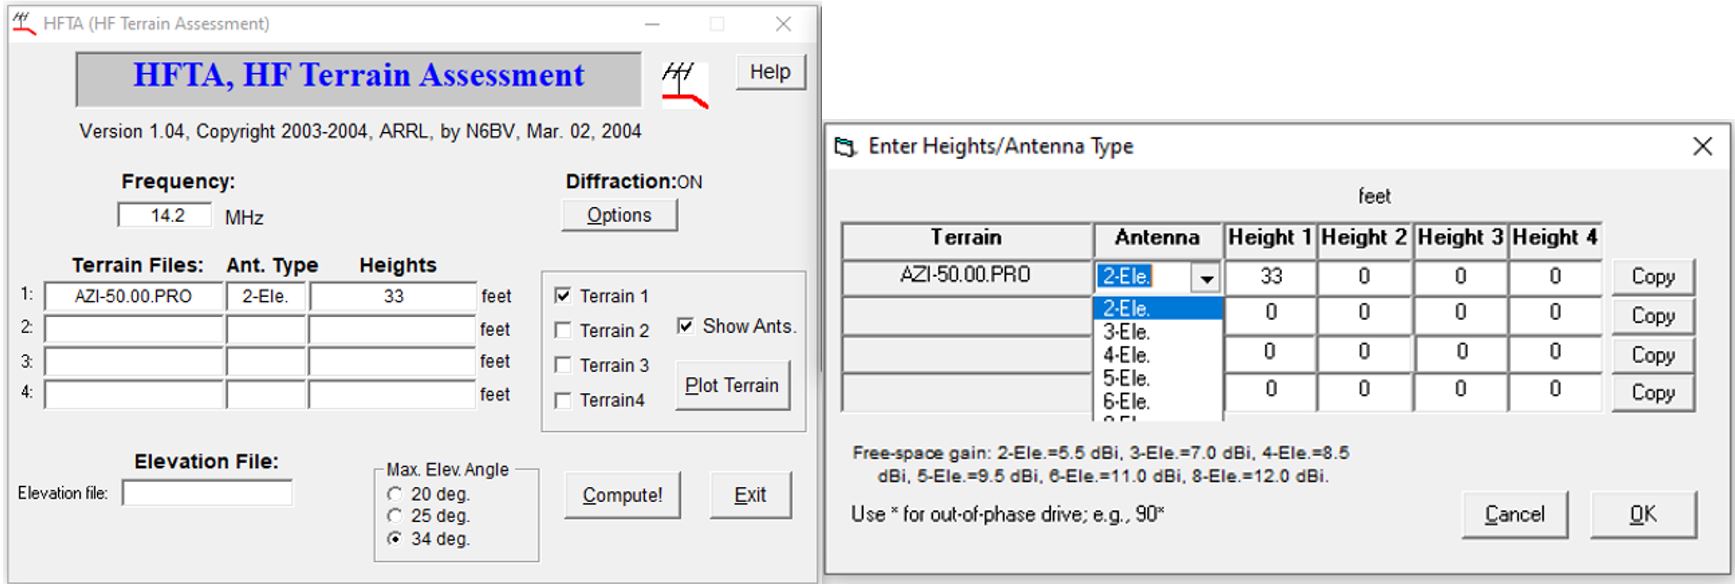Minimize the HFTA window

(x=653, y=23)
